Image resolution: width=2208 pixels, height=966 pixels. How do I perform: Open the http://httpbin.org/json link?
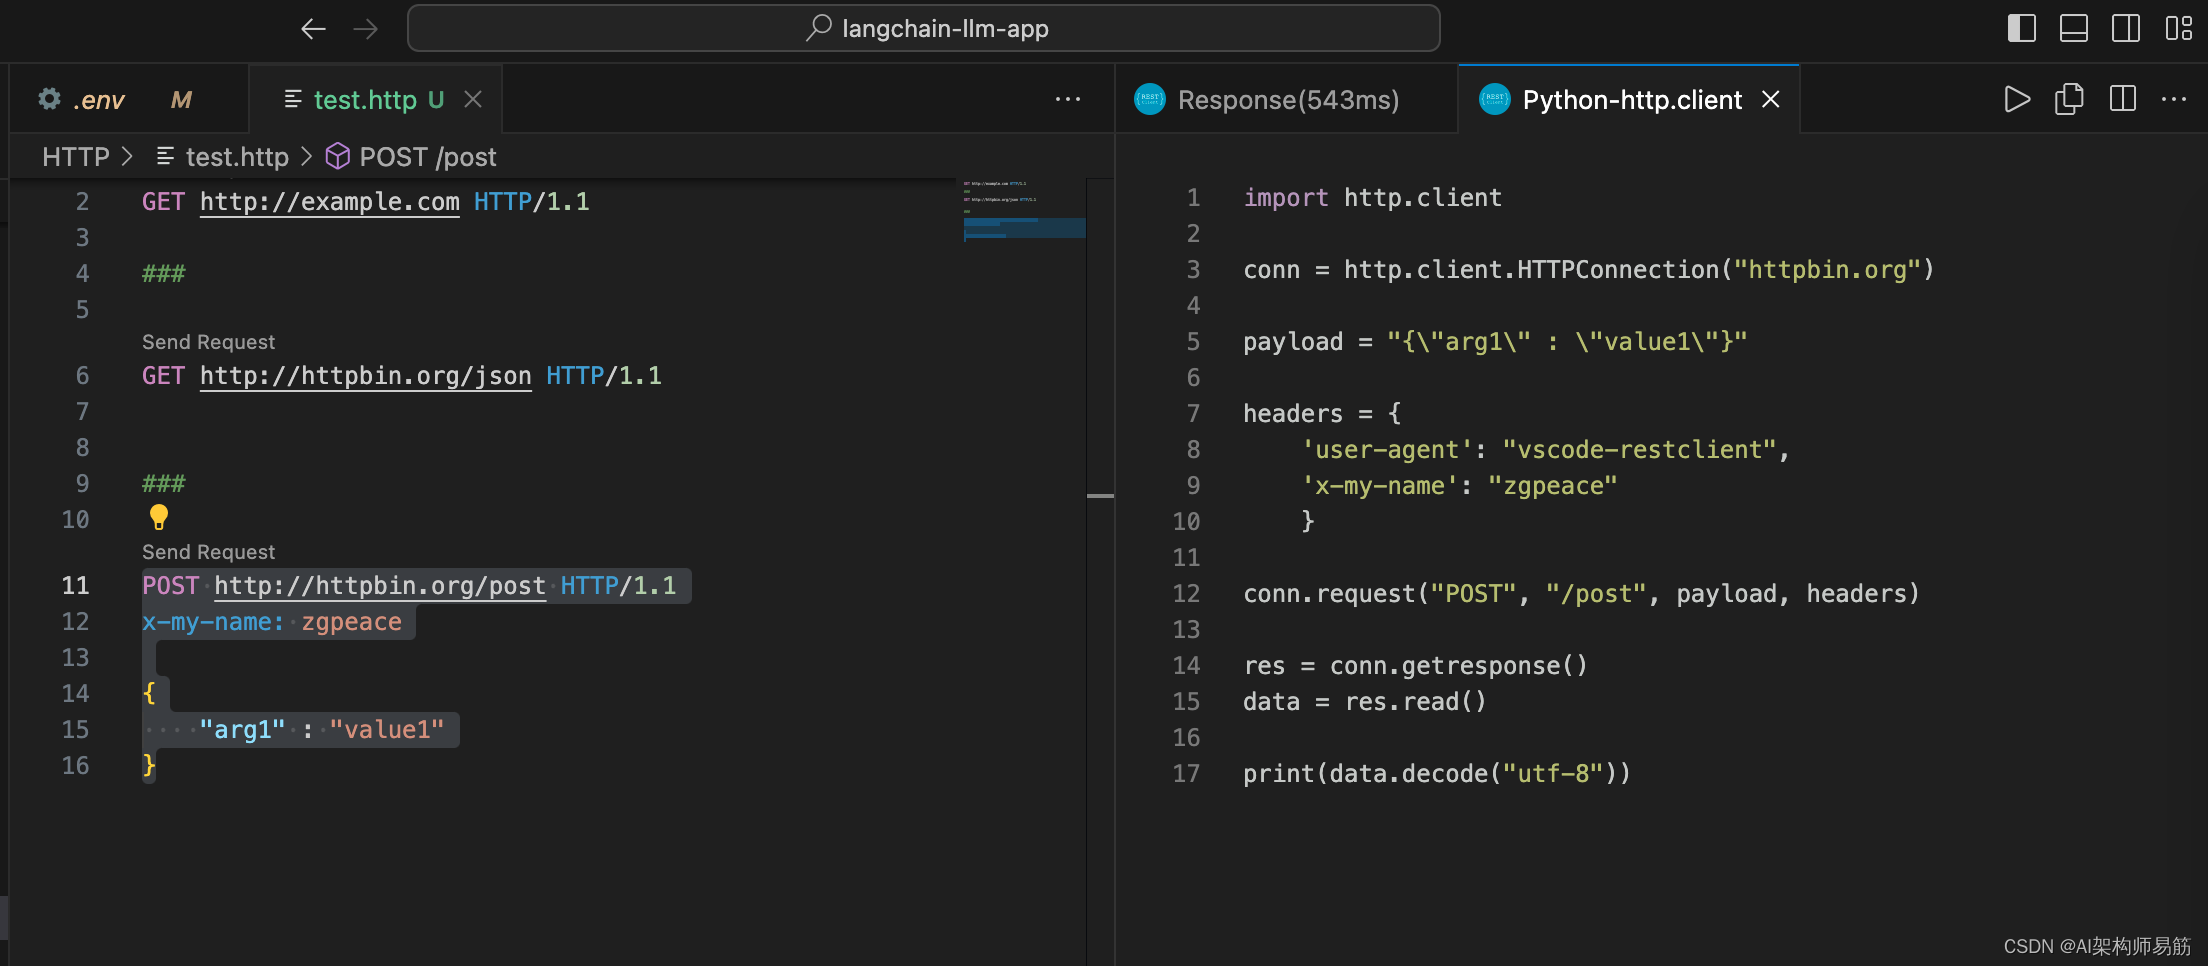point(366,376)
